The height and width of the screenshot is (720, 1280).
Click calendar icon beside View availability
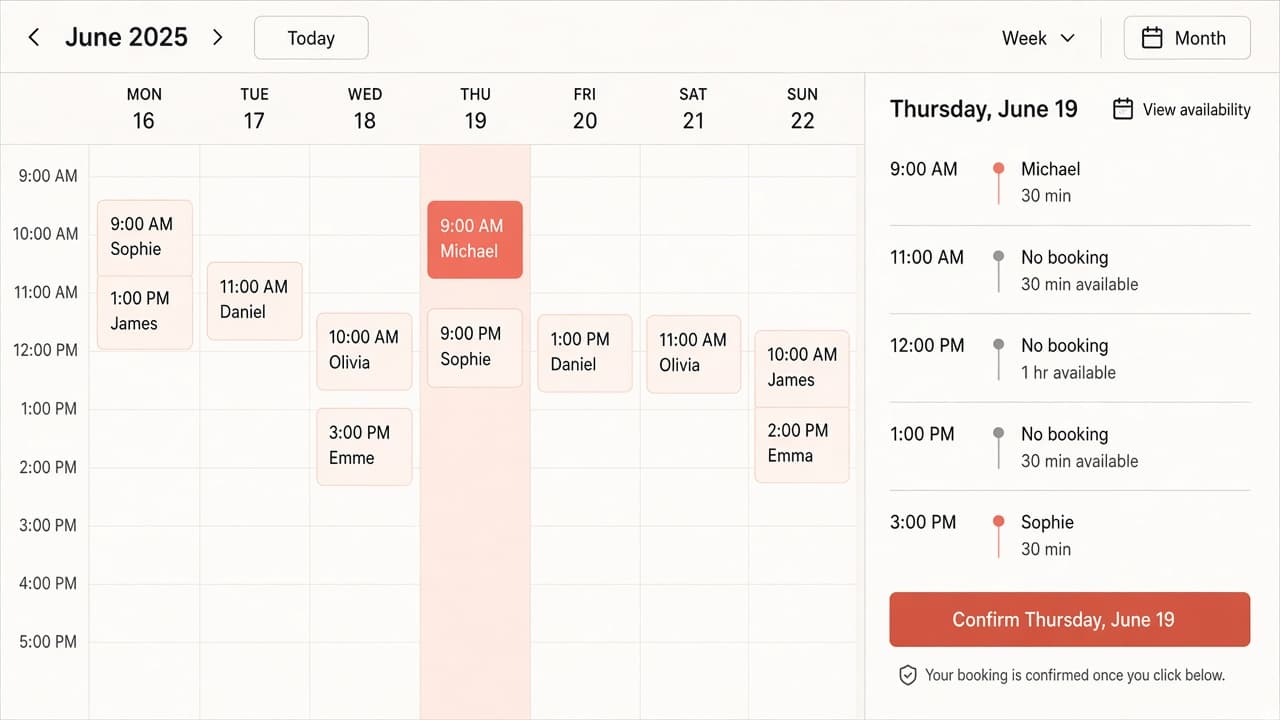(x=1123, y=109)
